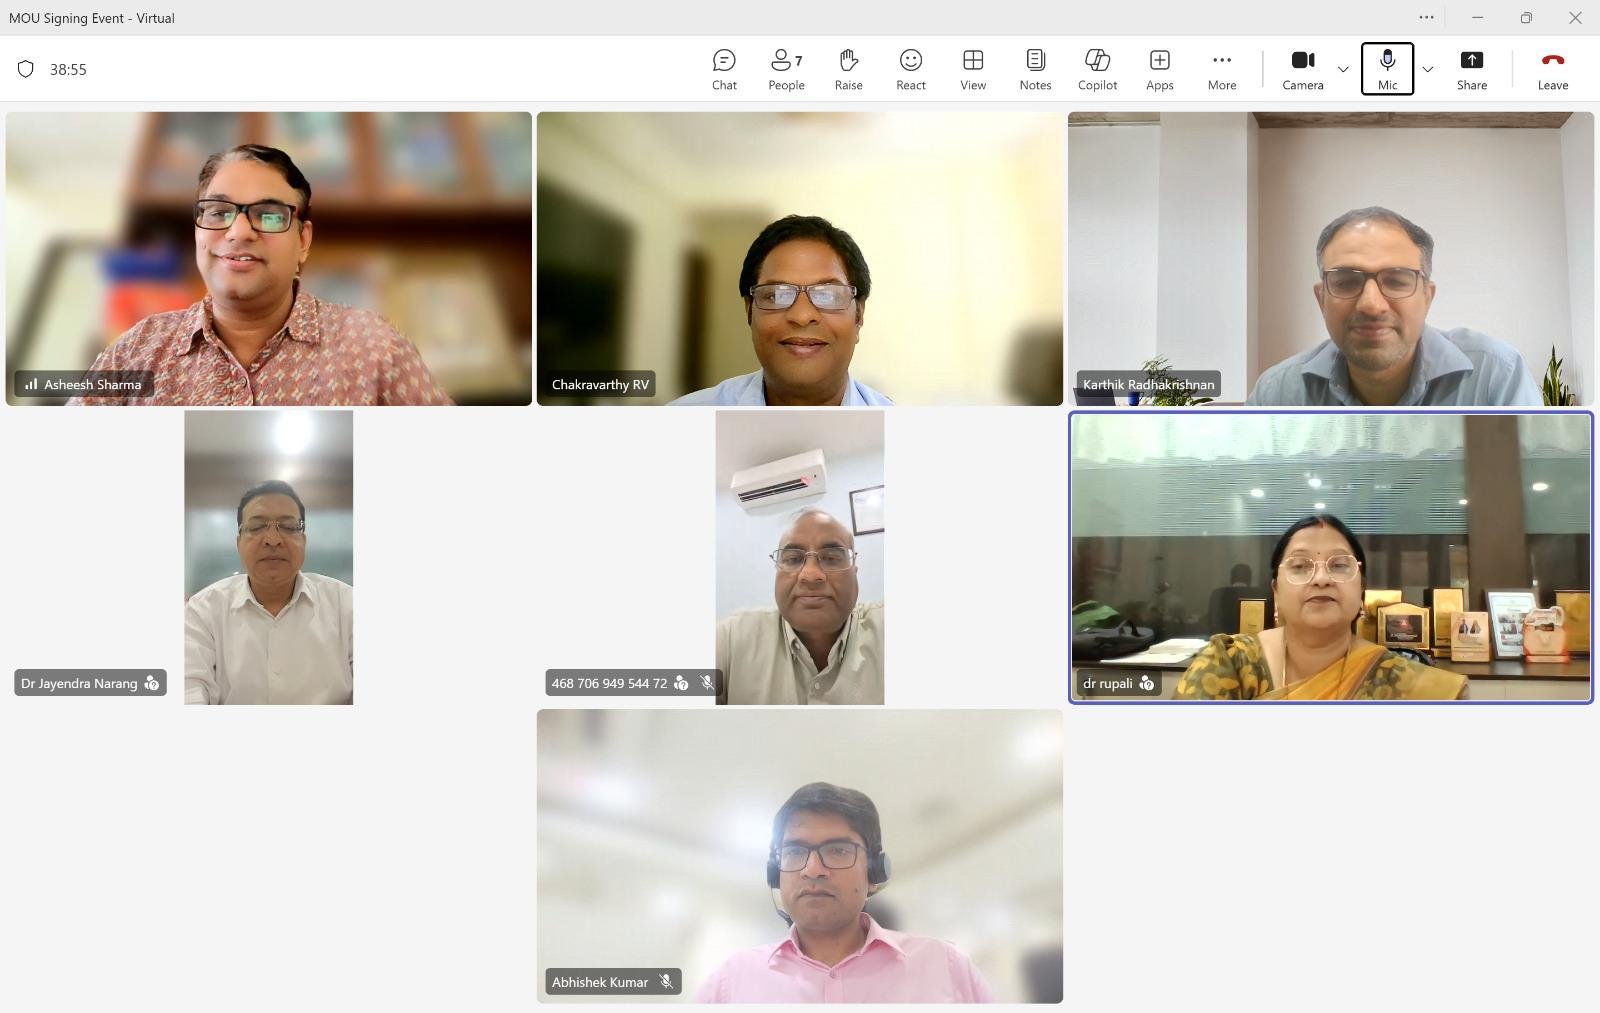This screenshot has height=1013, width=1600.
Task: Select dr rupali's highlighted video tile
Action: coord(1330,557)
